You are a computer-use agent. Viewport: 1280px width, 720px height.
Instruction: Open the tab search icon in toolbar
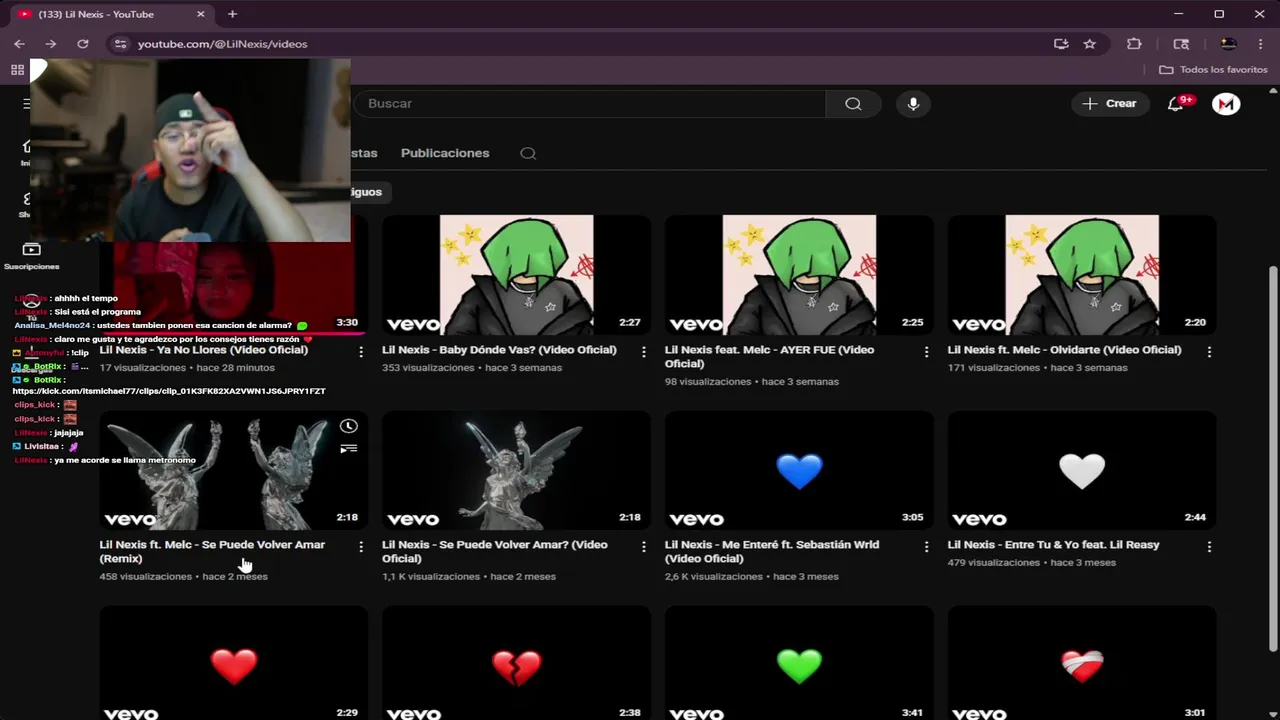1181,44
